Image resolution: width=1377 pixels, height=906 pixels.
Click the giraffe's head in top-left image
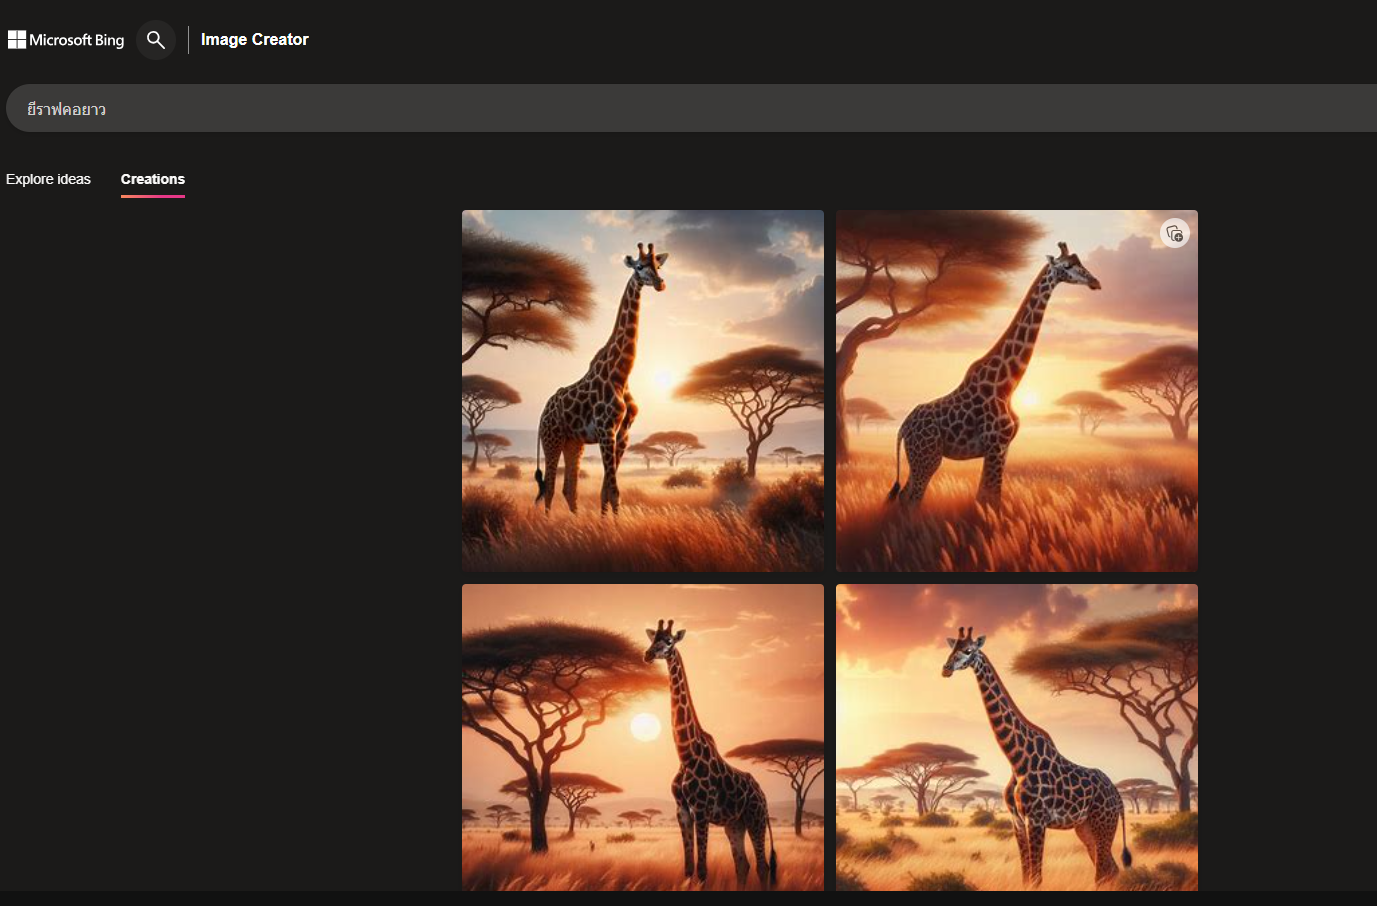647,266
